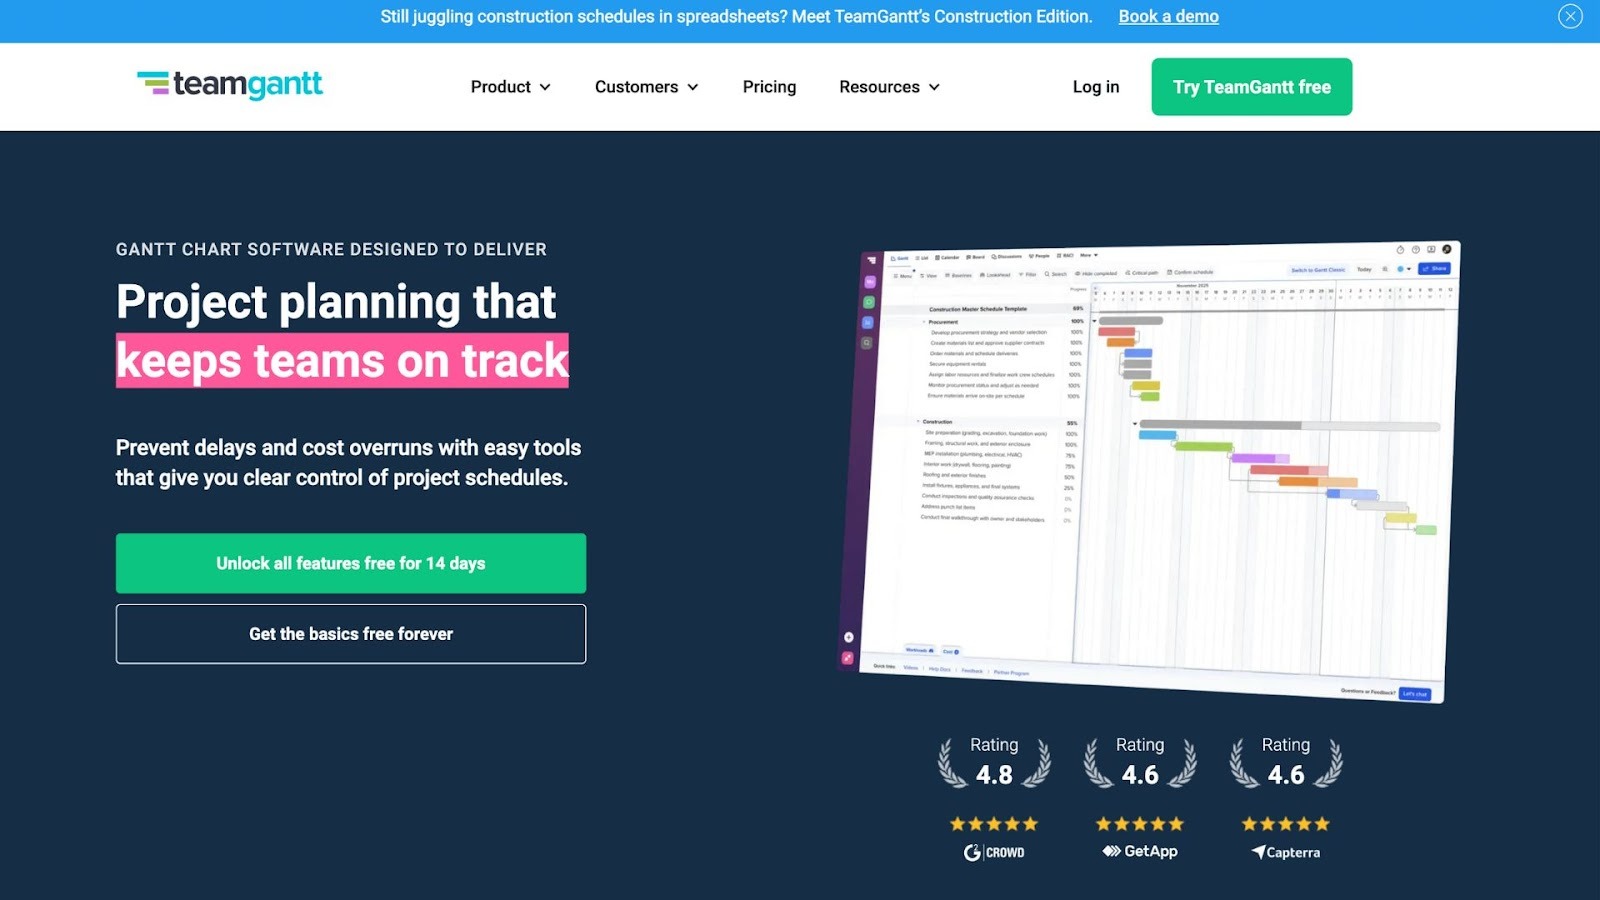Go to the TeamGantt logo homepage
Viewport: 1600px width, 900px height.
click(230, 85)
